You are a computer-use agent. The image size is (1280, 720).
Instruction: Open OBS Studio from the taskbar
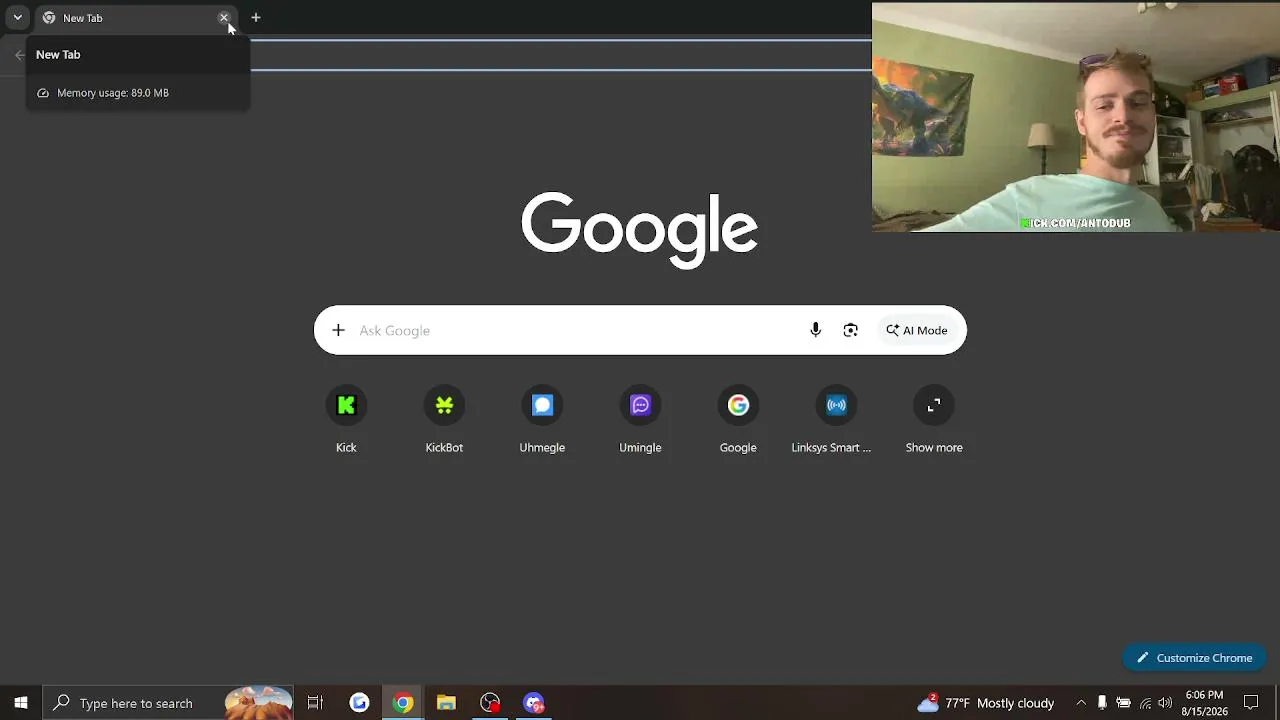(x=490, y=703)
